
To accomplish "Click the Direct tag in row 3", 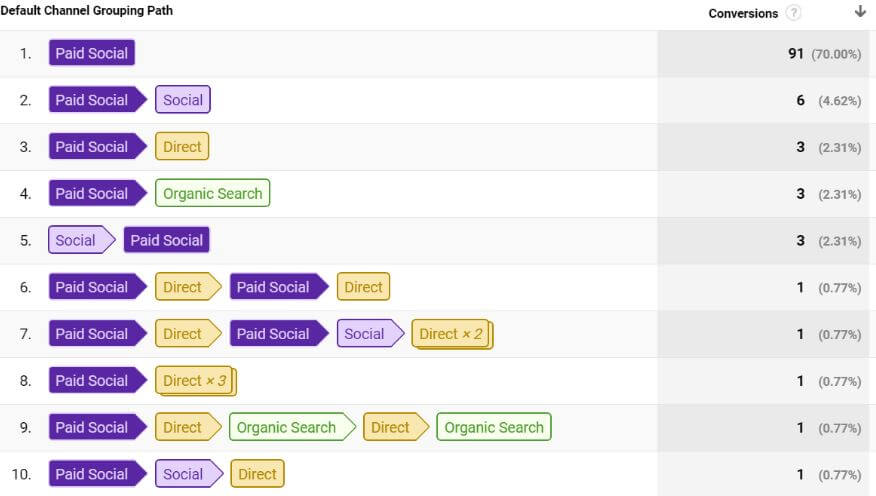I will coord(182,147).
